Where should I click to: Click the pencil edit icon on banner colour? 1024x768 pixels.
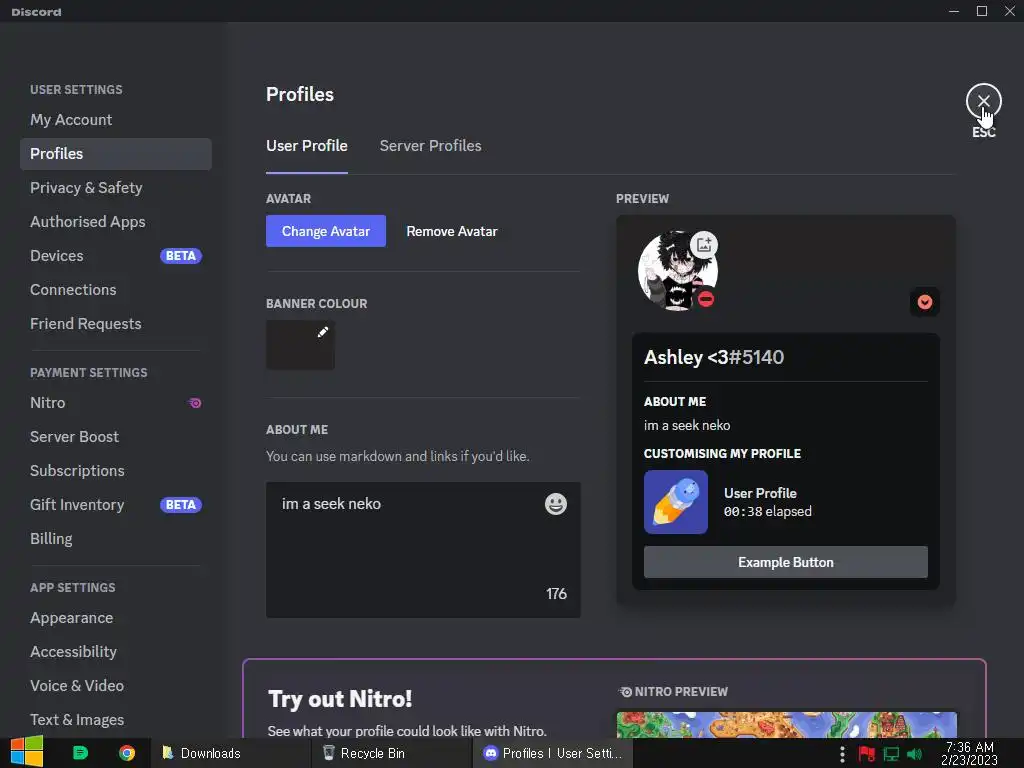coord(323,332)
